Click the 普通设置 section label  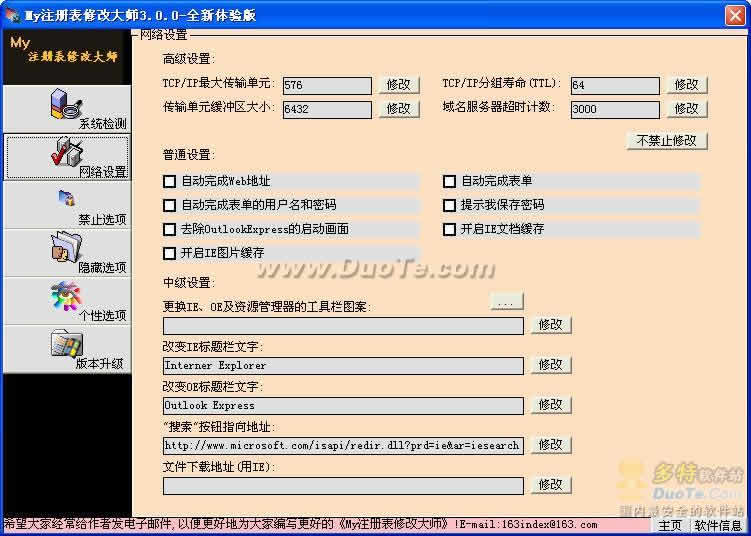pyautogui.click(x=189, y=155)
